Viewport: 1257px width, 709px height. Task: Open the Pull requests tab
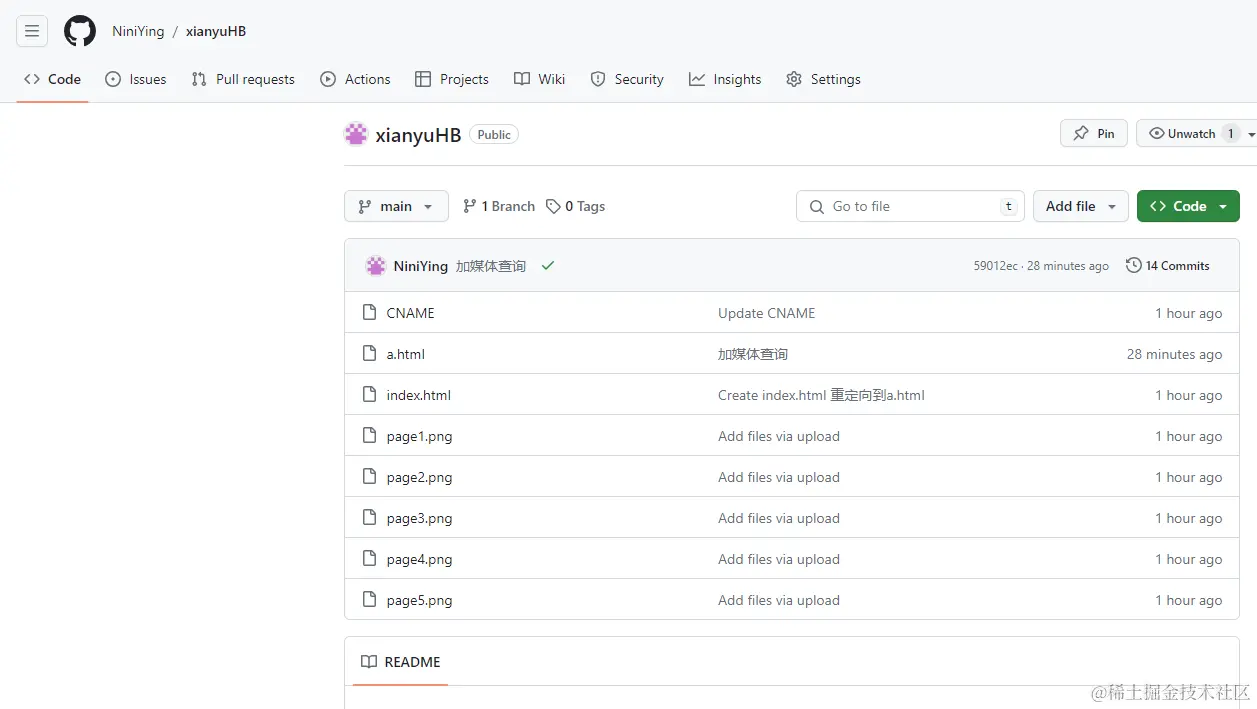(x=243, y=79)
